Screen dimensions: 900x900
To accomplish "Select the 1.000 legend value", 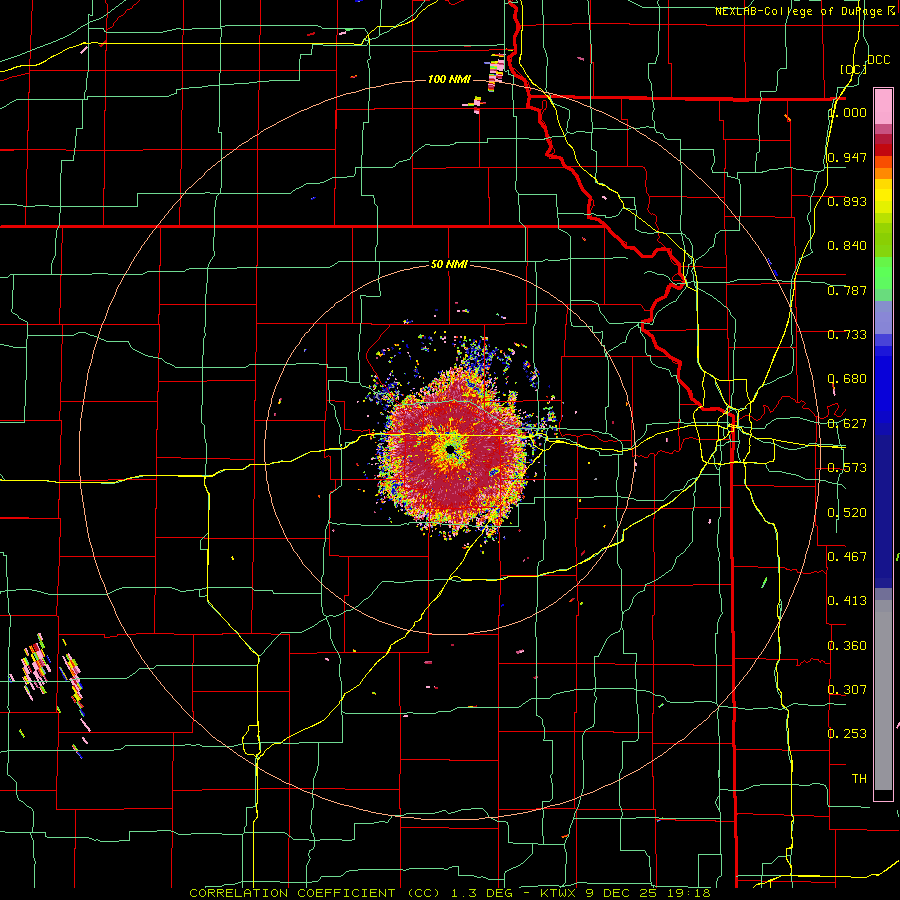I will 847,112.
